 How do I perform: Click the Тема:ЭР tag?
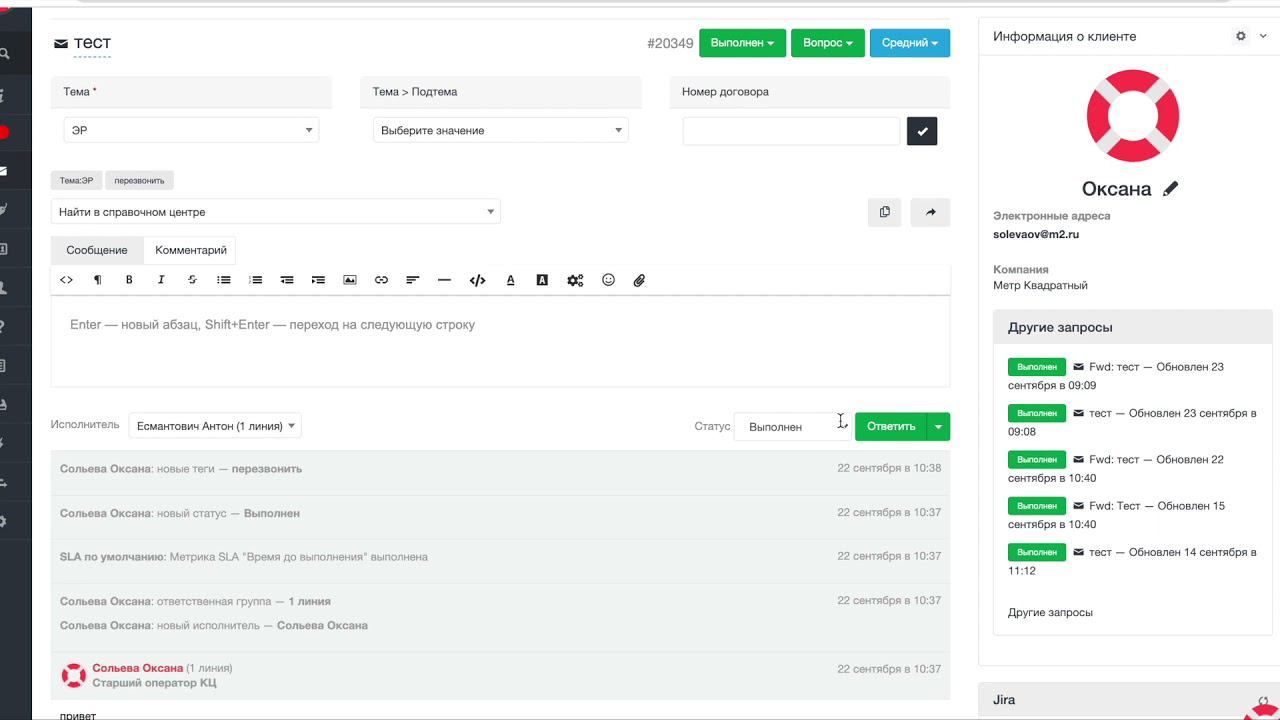(x=77, y=181)
